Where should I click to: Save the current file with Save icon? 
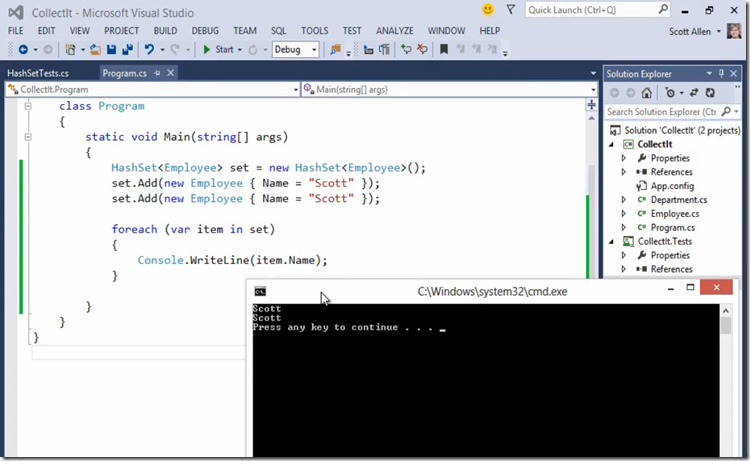111,49
